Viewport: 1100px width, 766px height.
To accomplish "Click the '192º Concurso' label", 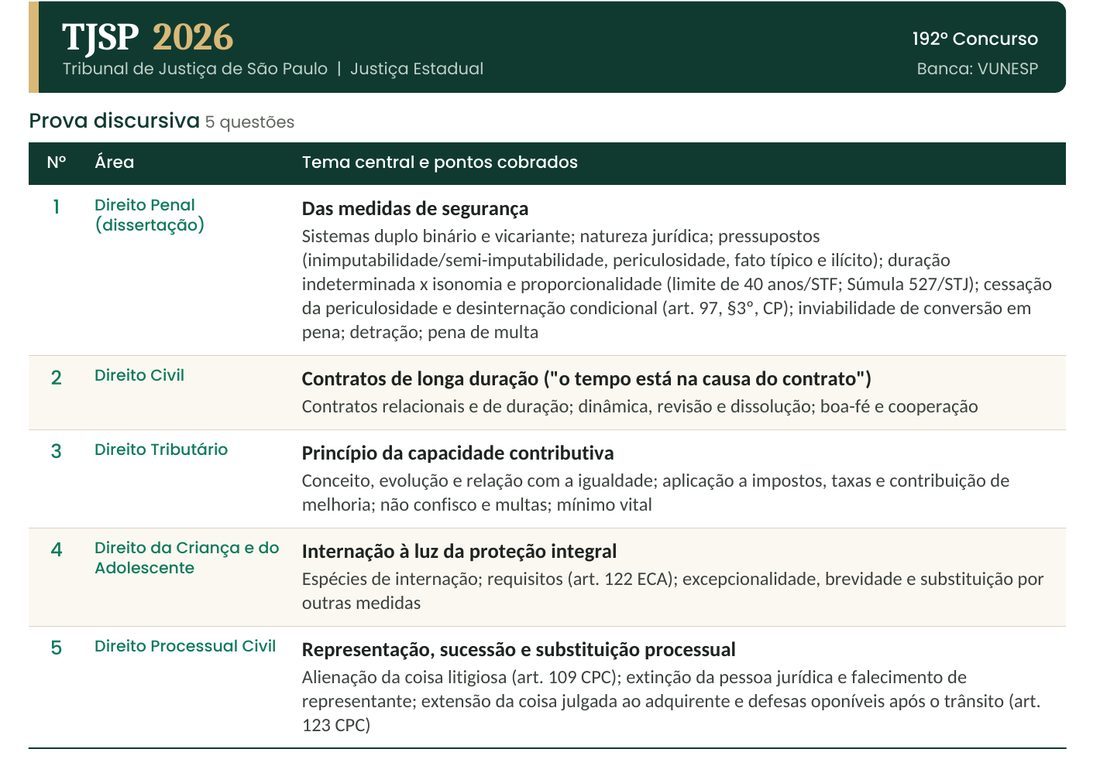I will tap(974, 39).
